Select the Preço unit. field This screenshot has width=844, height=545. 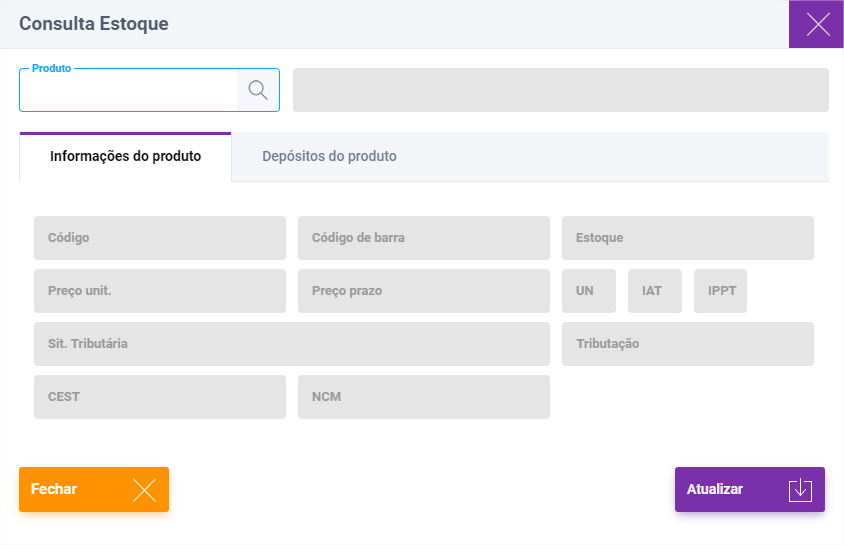click(160, 291)
